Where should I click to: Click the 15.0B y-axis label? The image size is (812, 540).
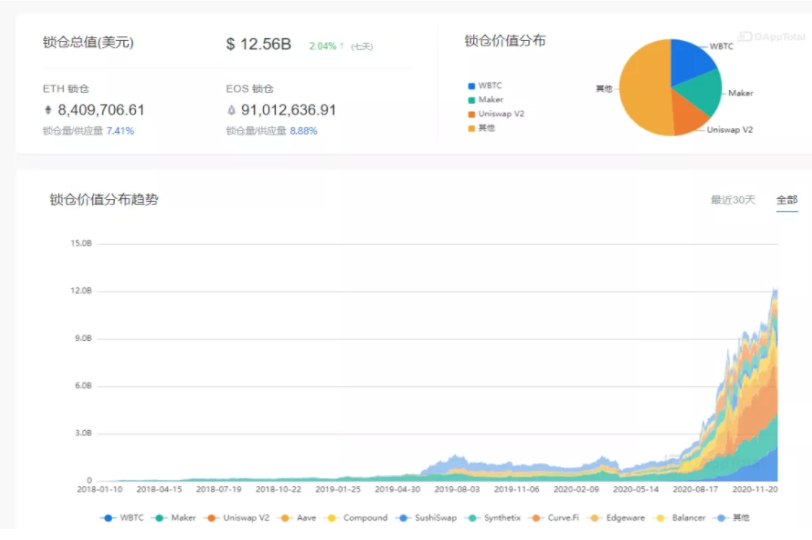[81, 243]
